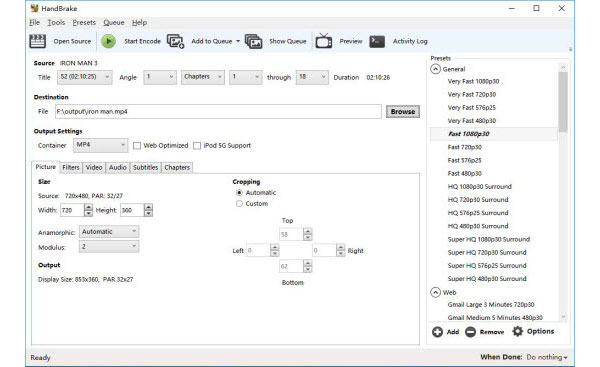Enable Web Optimized checkbox
This screenshot has height=367, width=600.
(137, 145)
